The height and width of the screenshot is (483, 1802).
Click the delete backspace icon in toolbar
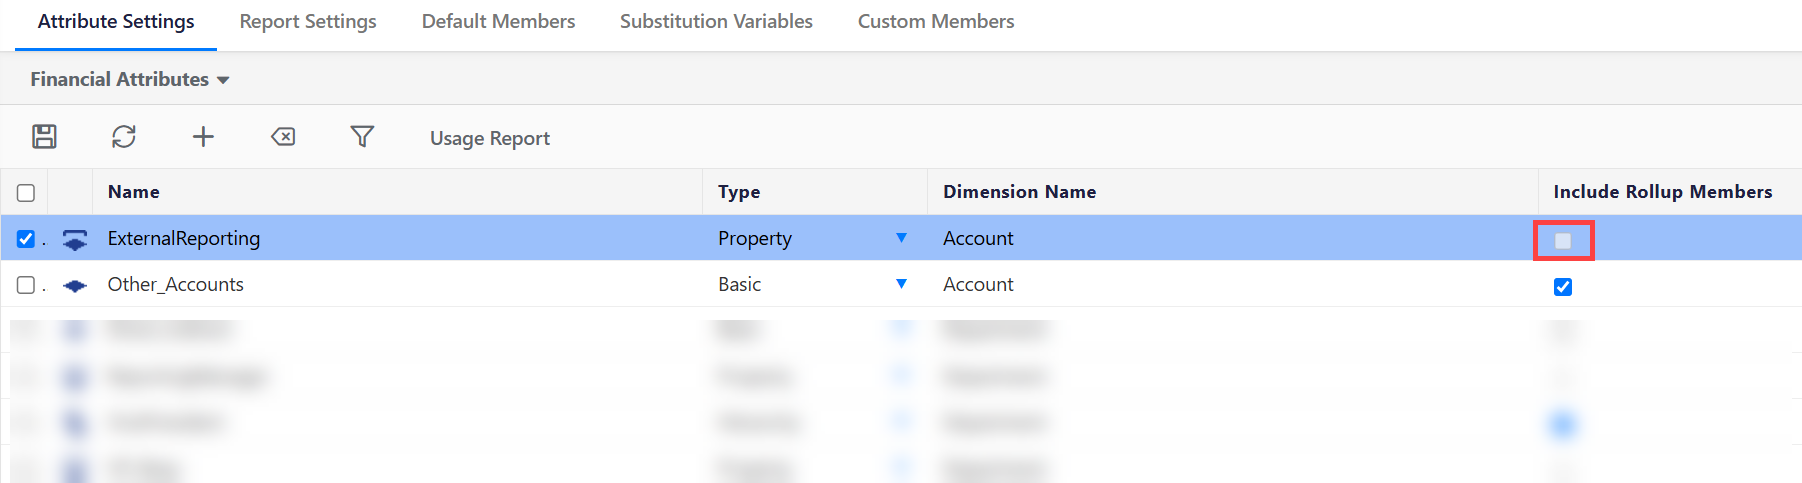coord(283,137)
